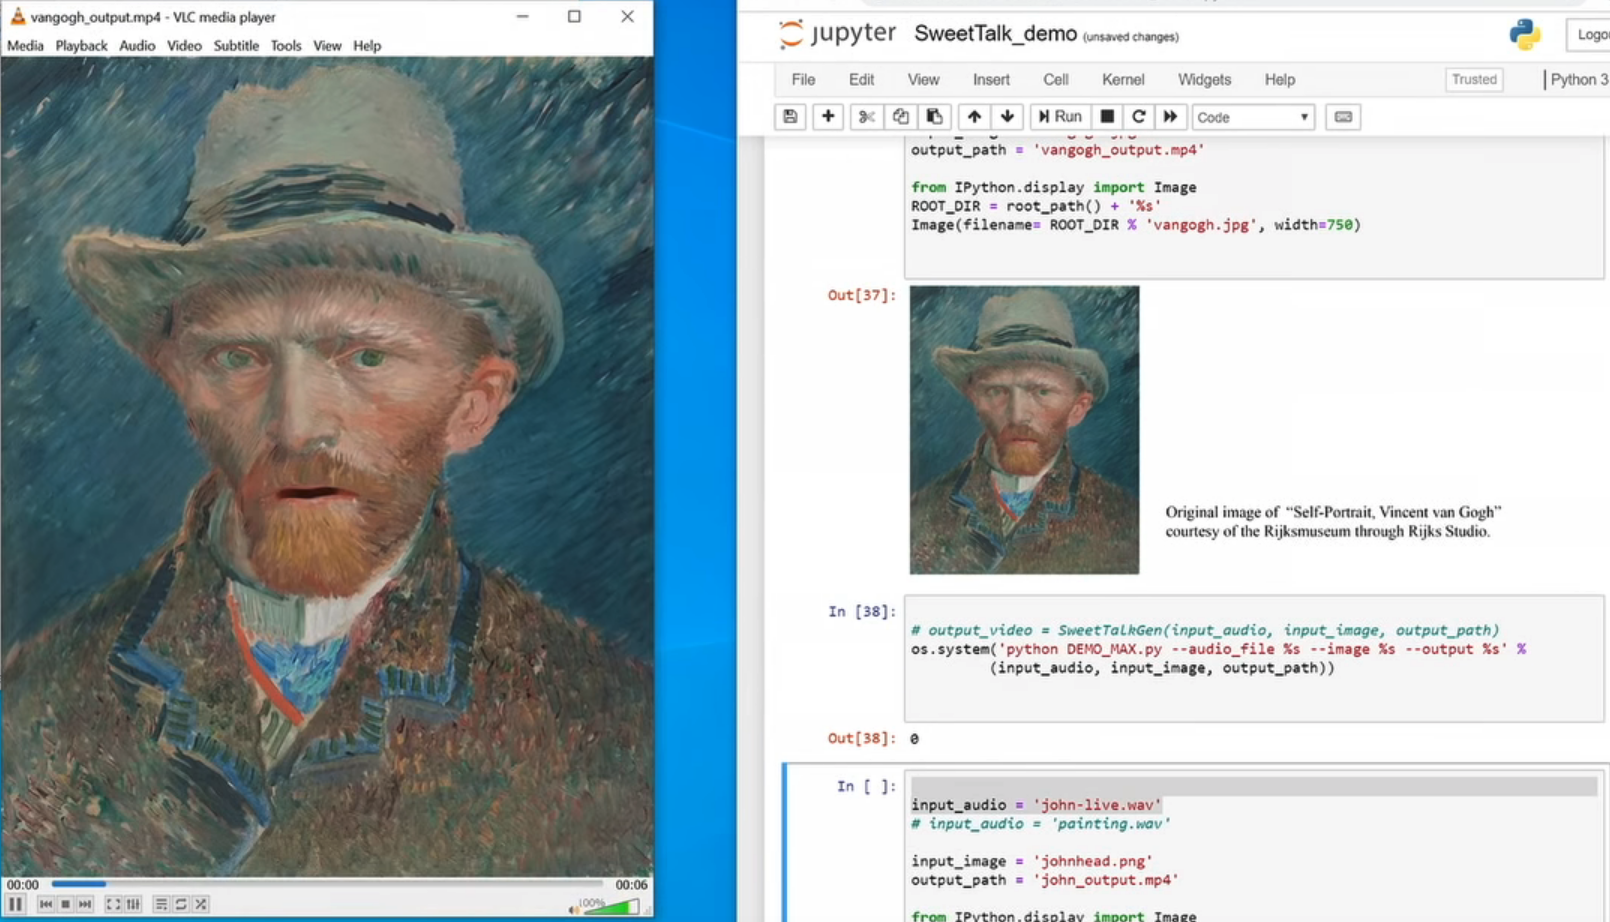Cut selected cells with scissors icon
This screenshot has width=1610, height=922.
(x=866, y=117)
